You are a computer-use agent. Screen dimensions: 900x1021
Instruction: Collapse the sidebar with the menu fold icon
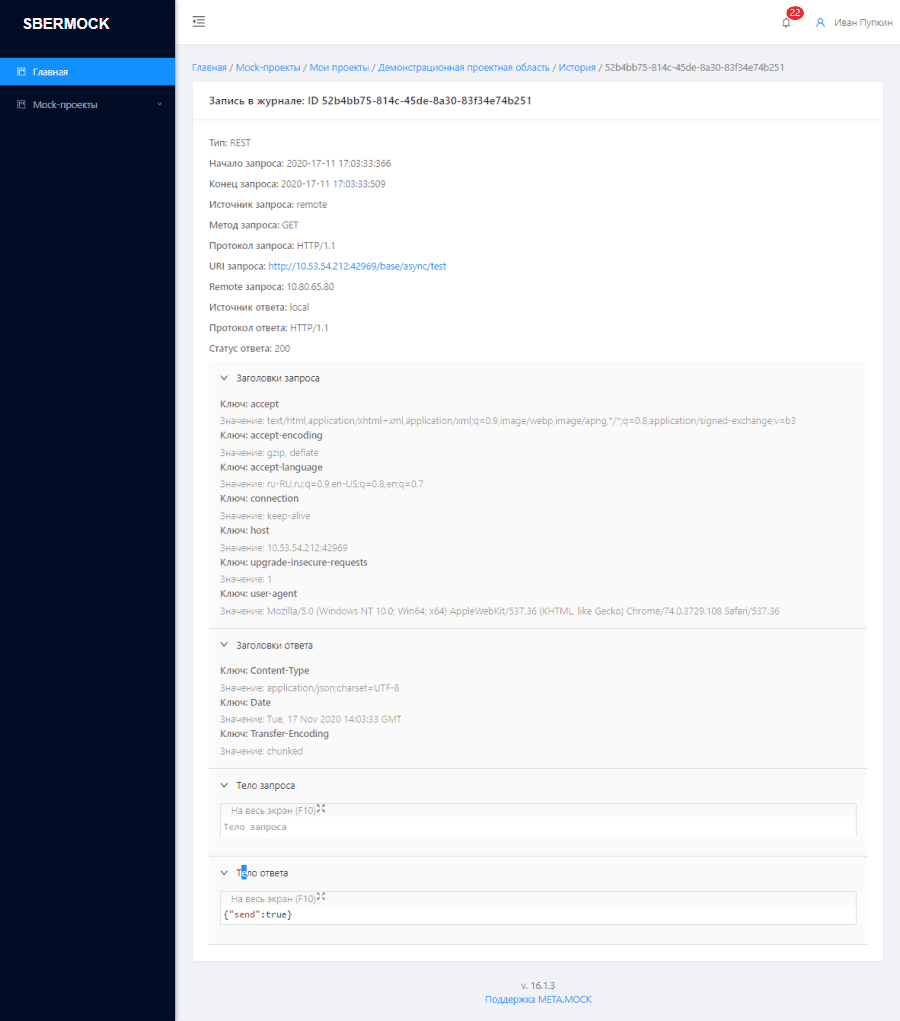coord(199,21)
